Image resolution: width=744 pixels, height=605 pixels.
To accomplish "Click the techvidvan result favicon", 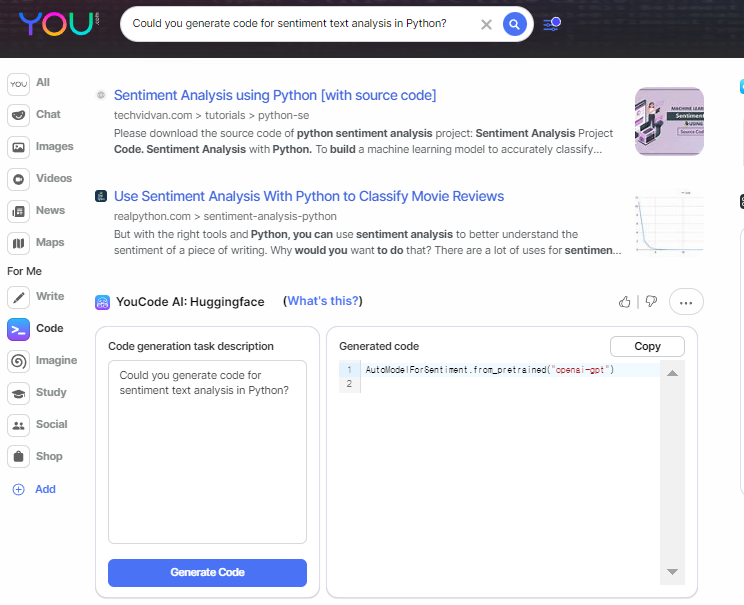I will click(101, 95).
